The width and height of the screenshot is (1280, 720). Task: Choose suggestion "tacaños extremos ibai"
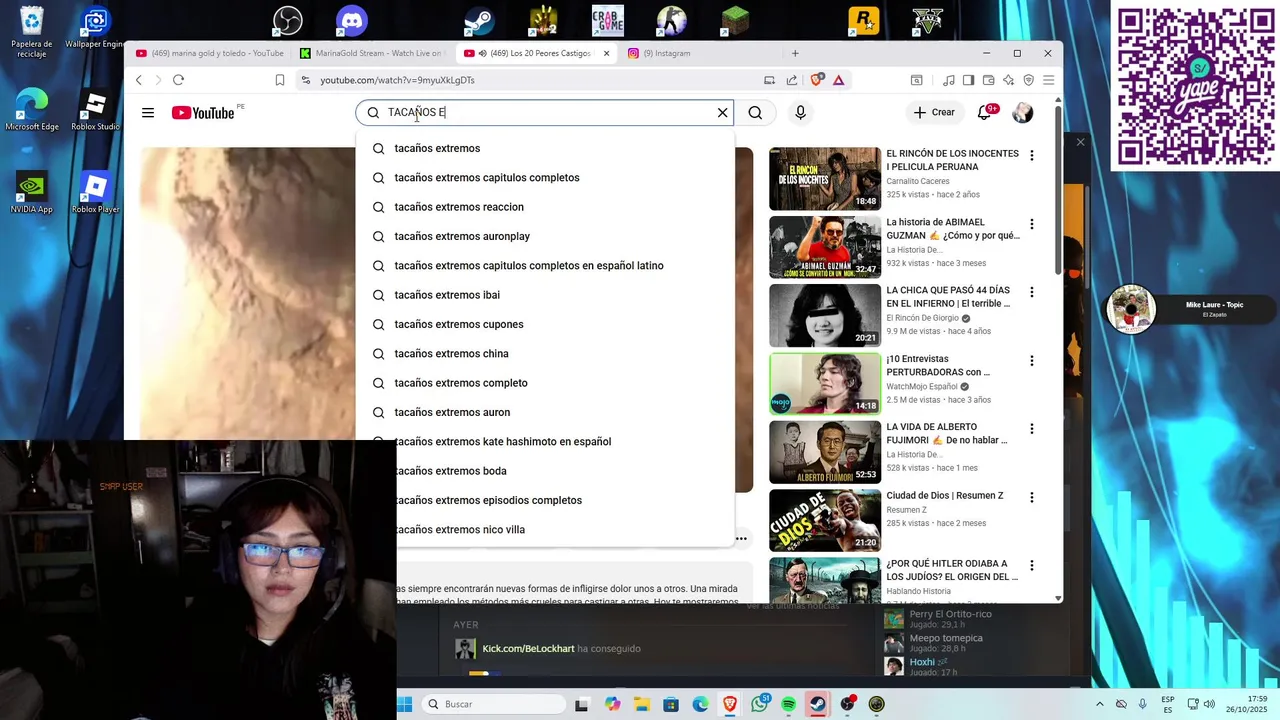tap(545, 295)
